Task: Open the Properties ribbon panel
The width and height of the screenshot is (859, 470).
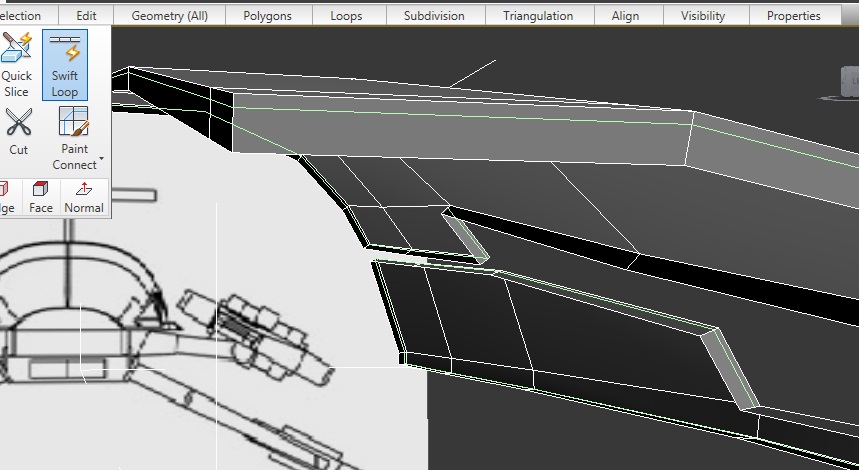Action: coord(793,16)
